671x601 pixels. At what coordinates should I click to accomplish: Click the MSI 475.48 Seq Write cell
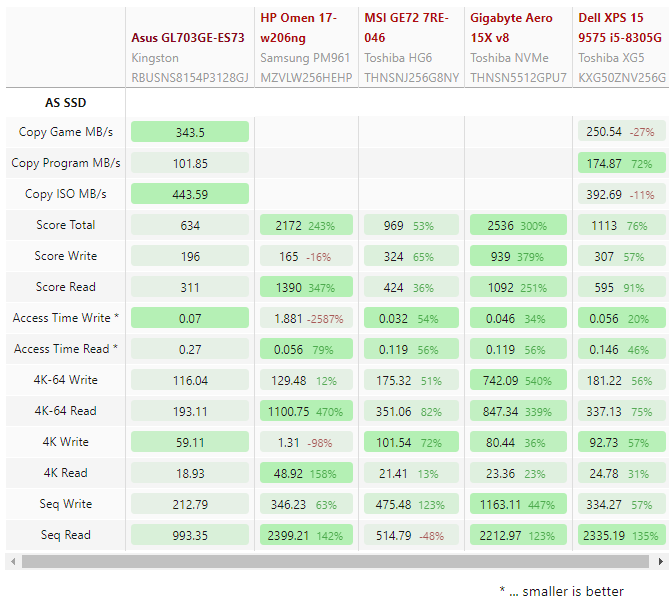[411, 504]
